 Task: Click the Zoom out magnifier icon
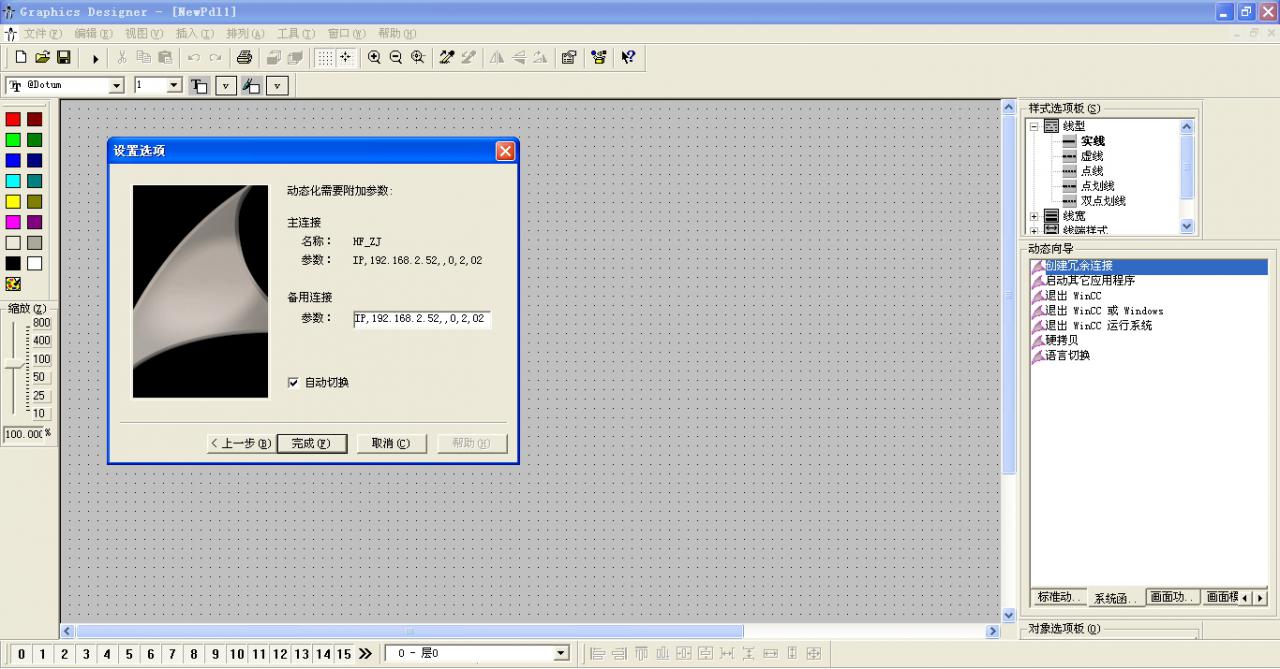[x=396, y=58]
